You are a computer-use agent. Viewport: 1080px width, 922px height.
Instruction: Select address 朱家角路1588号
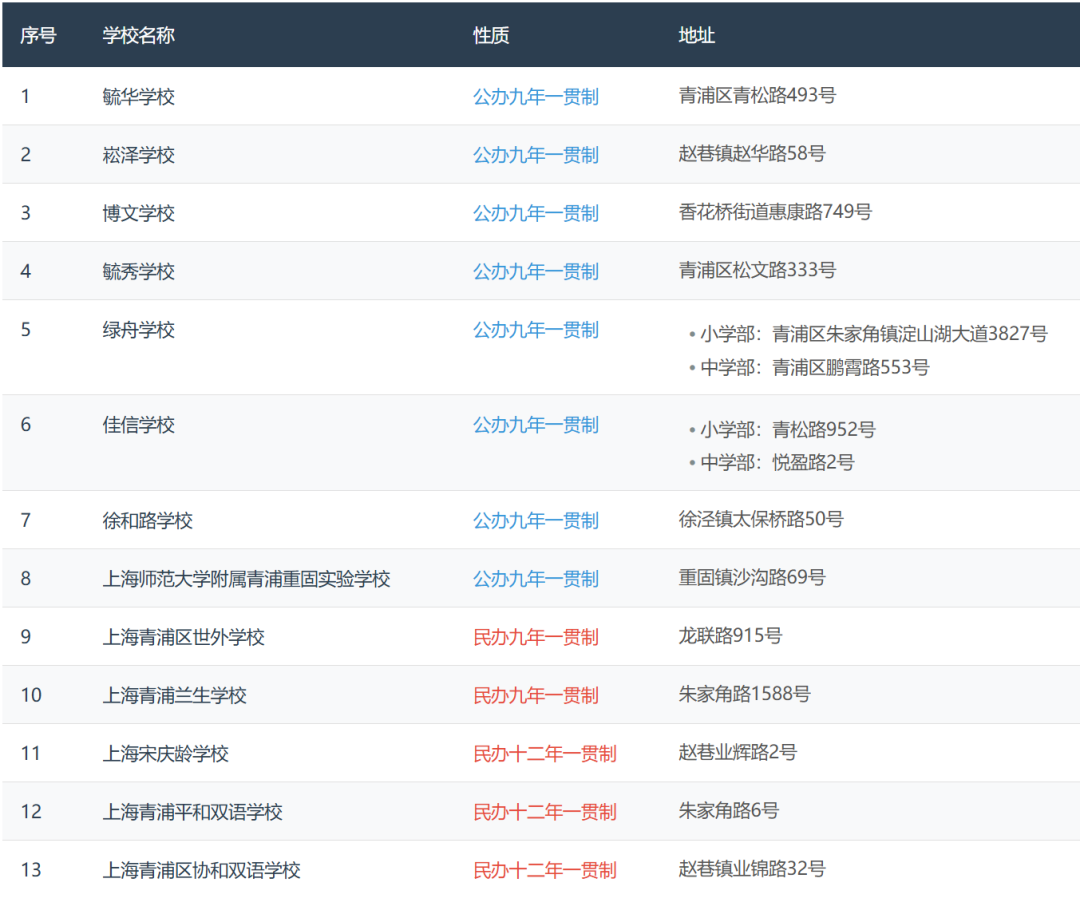pos(745,693)
